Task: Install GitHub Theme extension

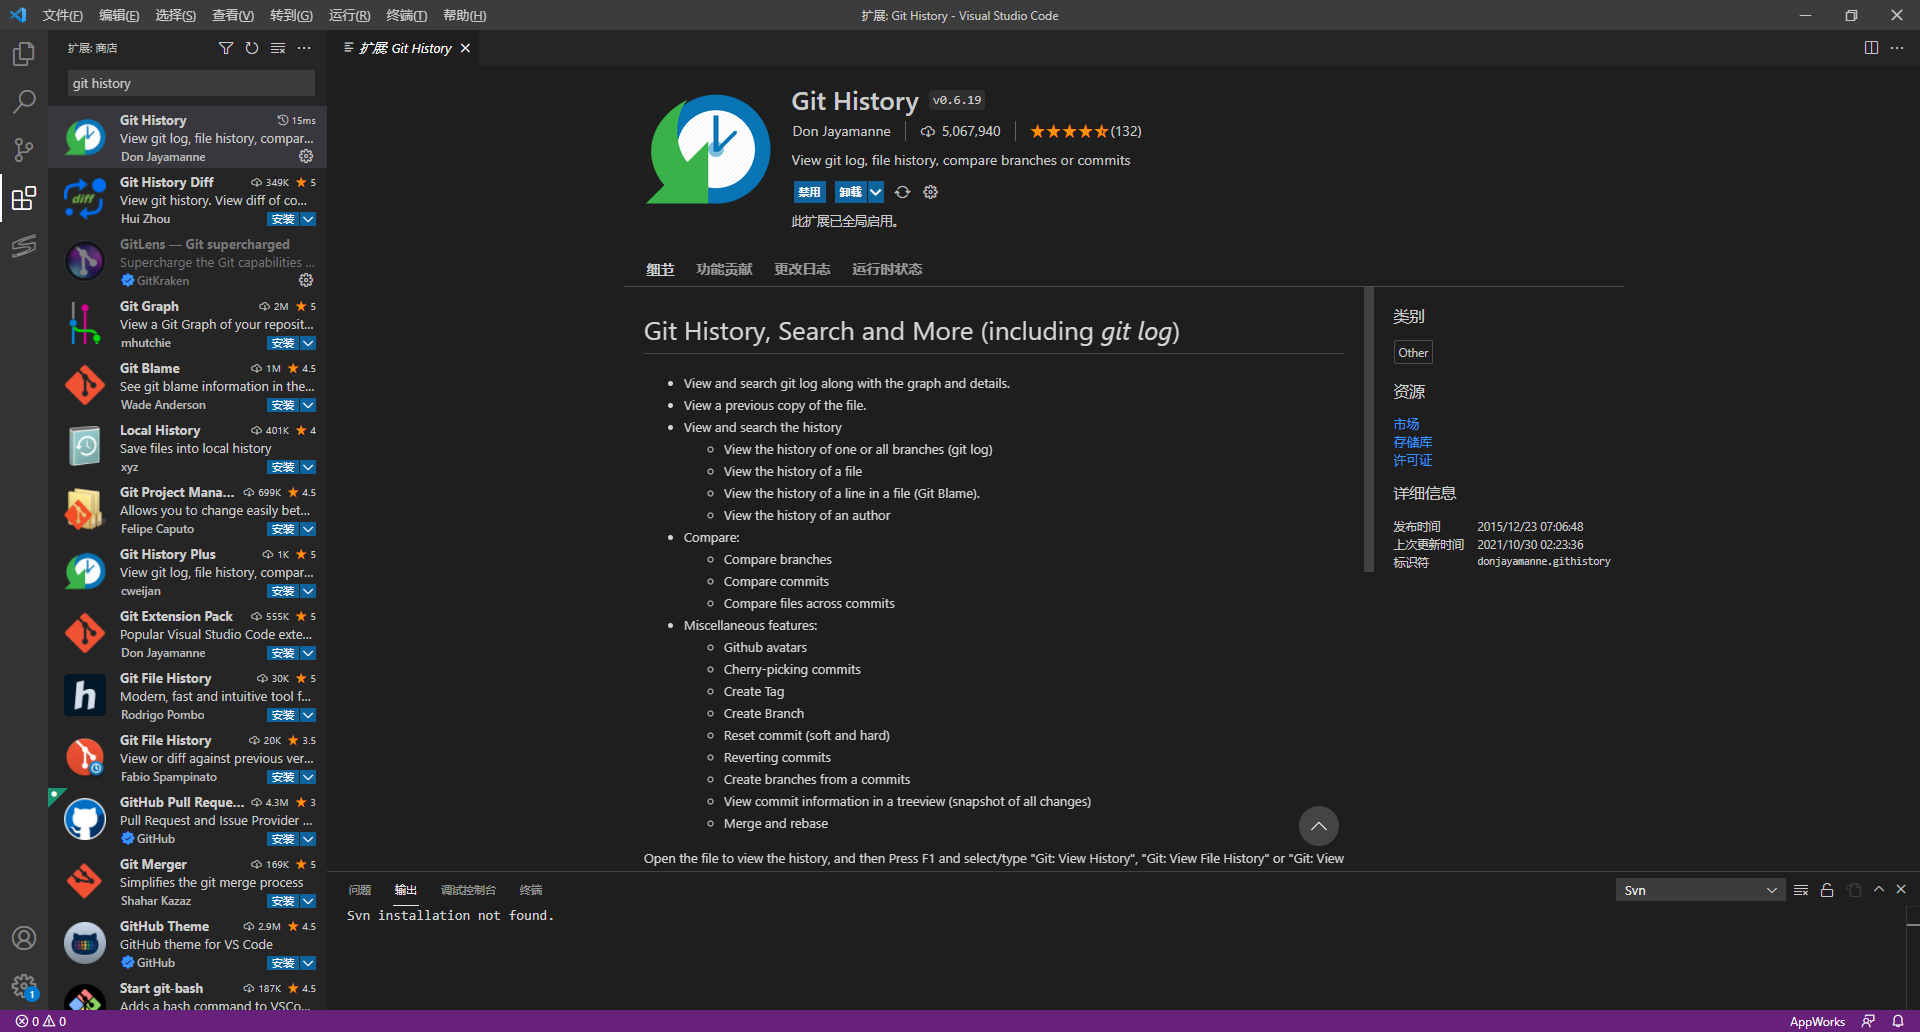Action: click(283, 963)
